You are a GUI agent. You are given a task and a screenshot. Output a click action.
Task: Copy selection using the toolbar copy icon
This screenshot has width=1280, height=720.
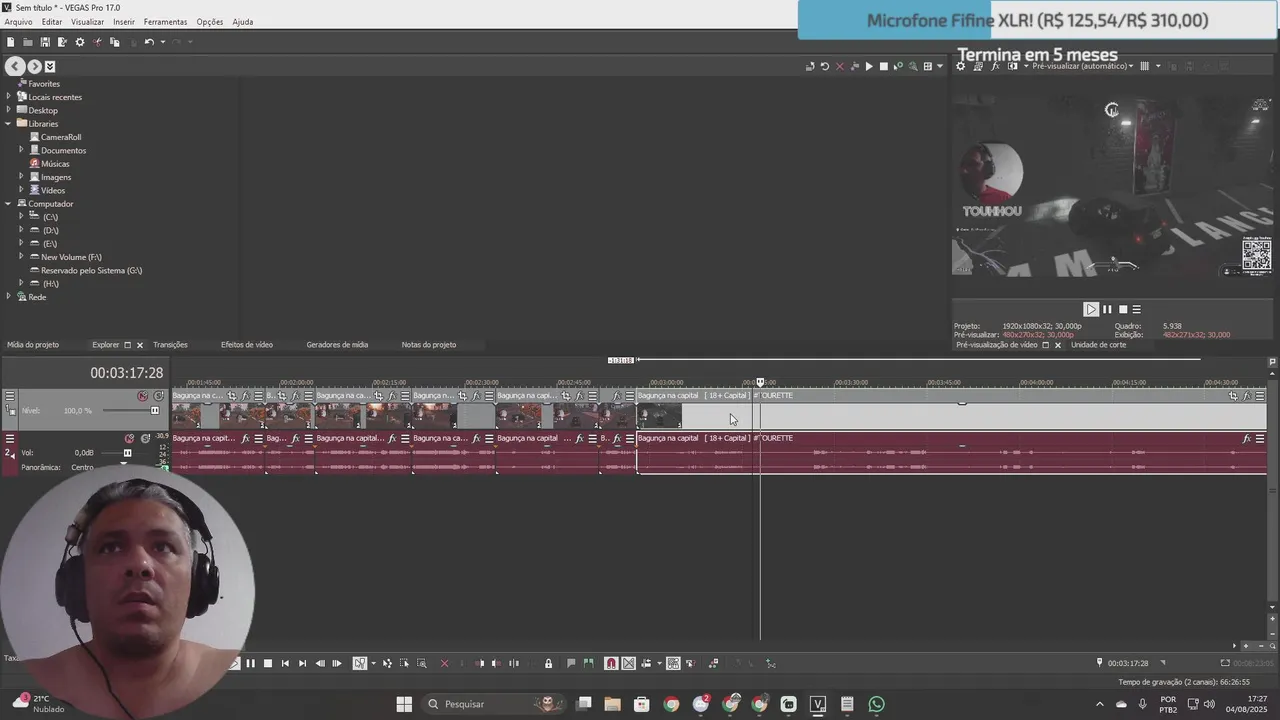coord(114,42)
